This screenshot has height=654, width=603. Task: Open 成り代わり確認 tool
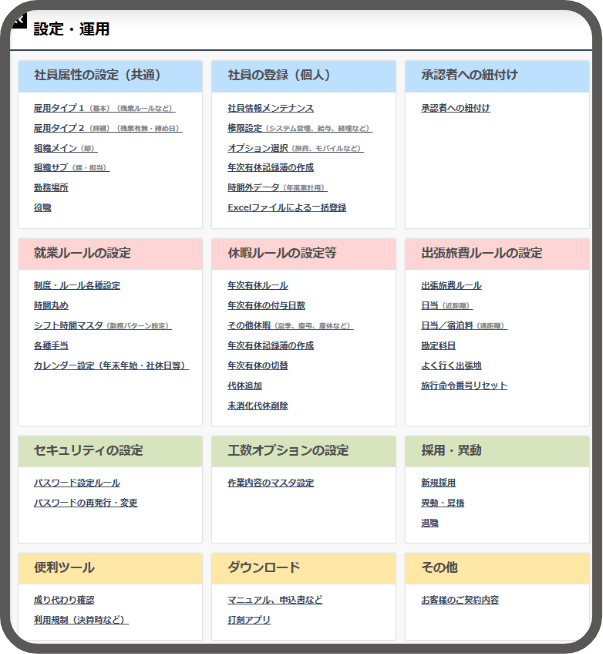coord(64,600)
